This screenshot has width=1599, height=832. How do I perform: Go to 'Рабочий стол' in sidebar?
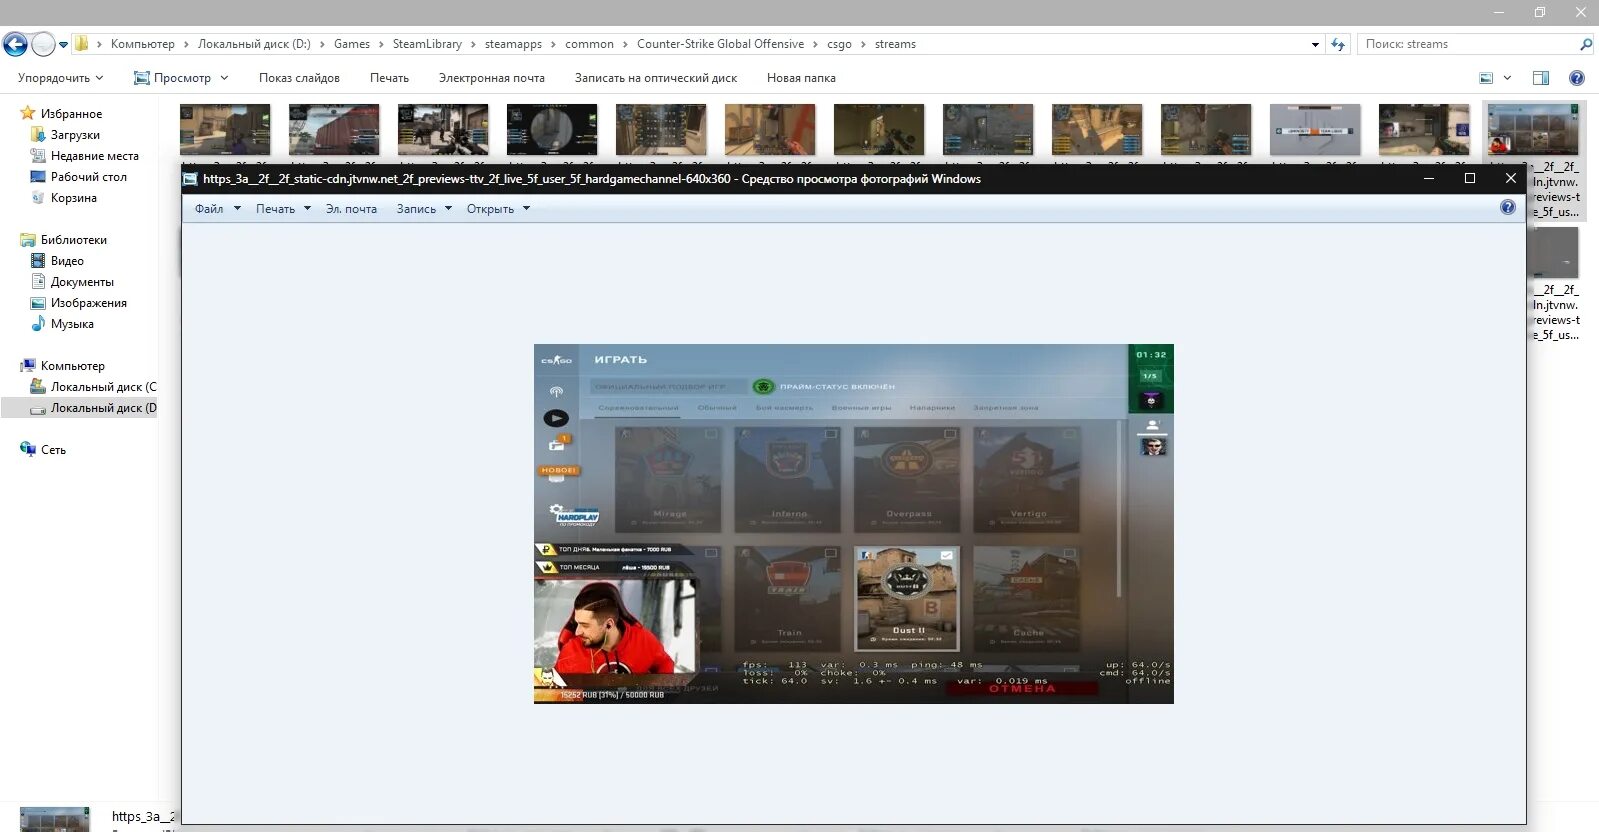(89, 177)
